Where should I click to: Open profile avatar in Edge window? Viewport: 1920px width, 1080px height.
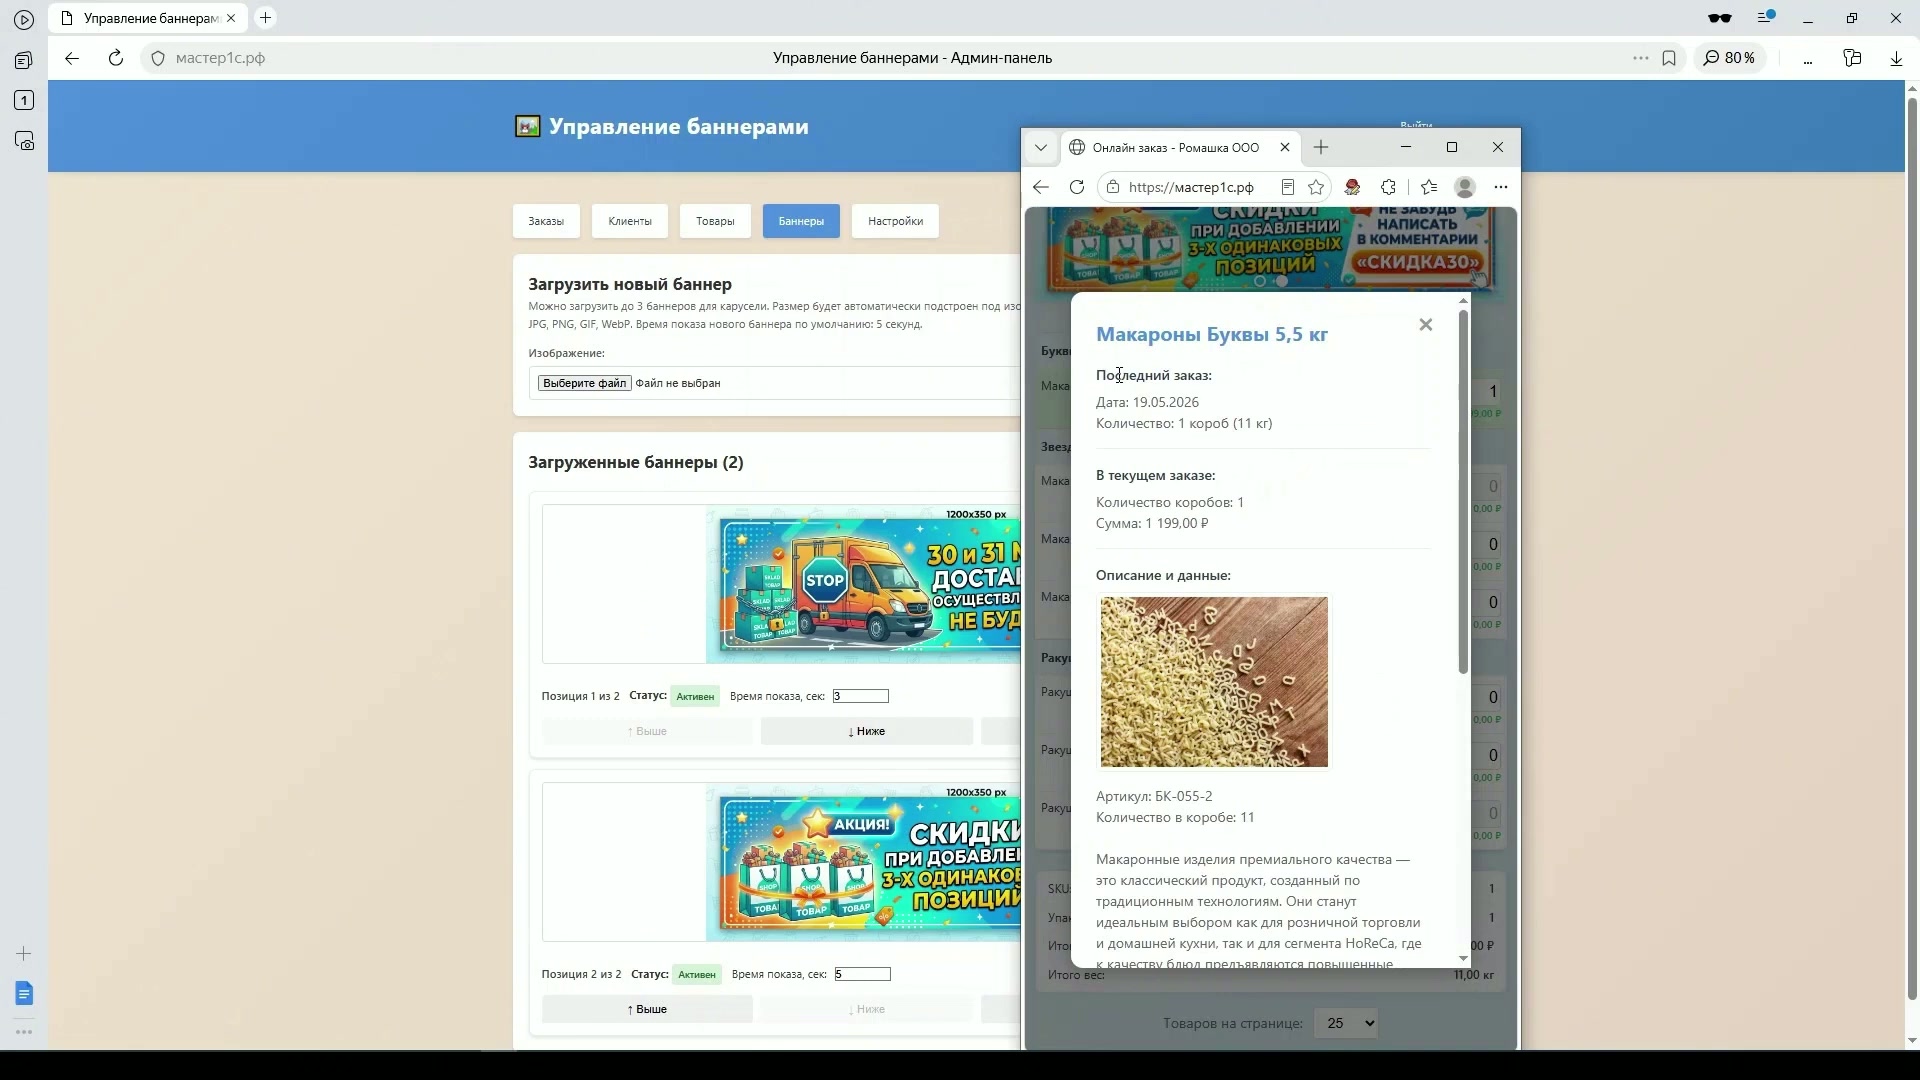pos(1465,187)
